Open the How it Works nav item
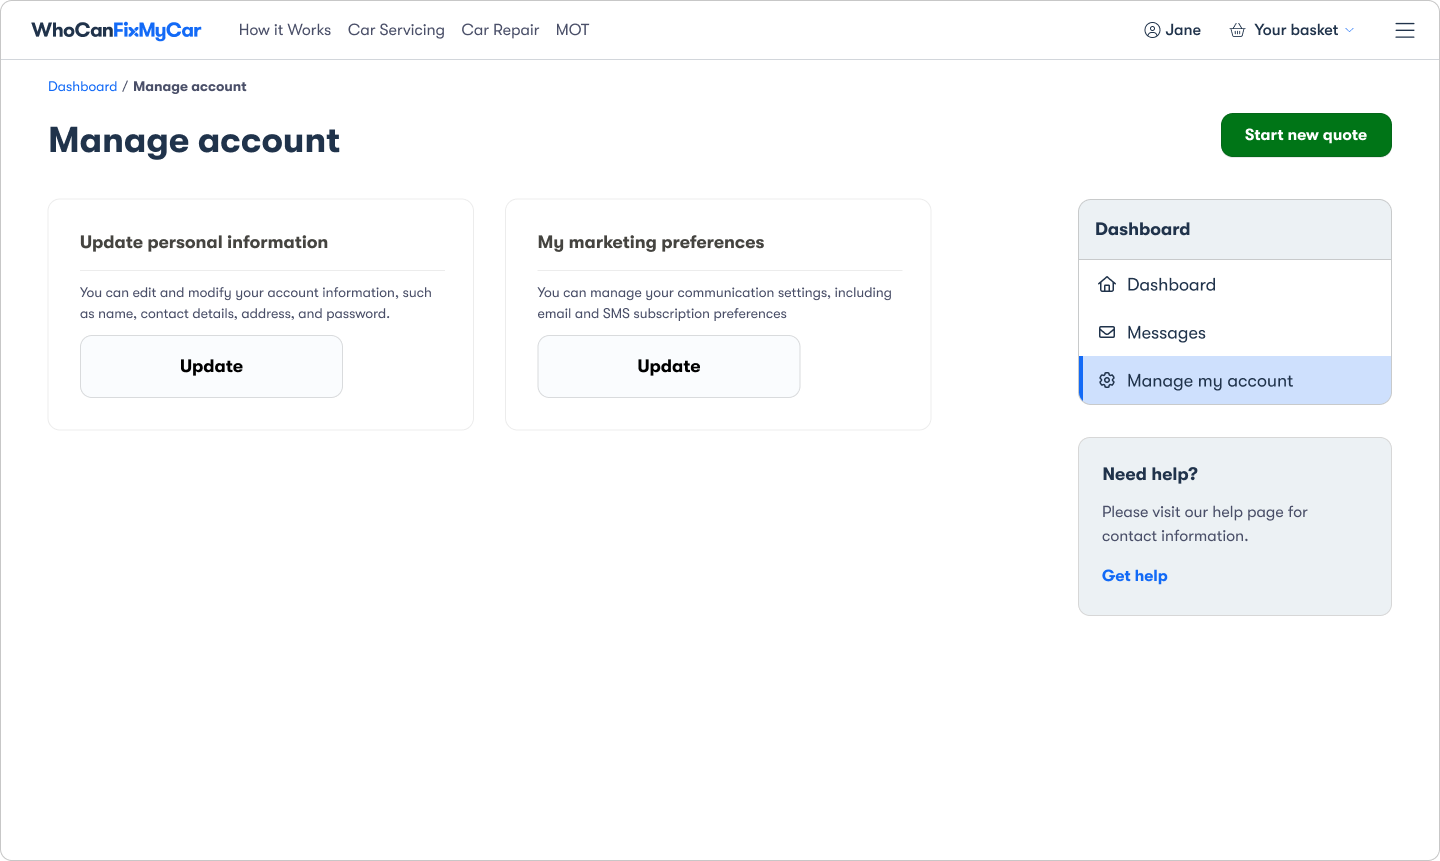 (x=285, y=30)
